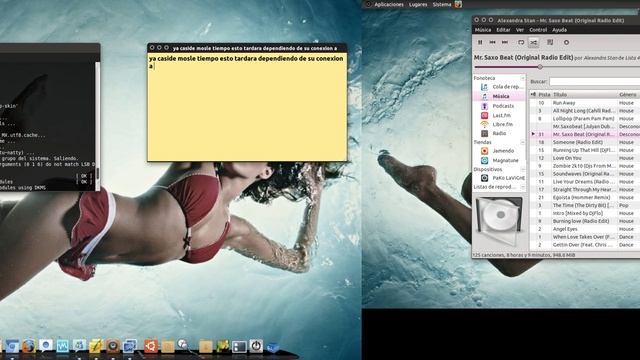This screenshot has width=640, height=360.
Task: Open the Música menu in Rhythmbox
Action: 483,30
